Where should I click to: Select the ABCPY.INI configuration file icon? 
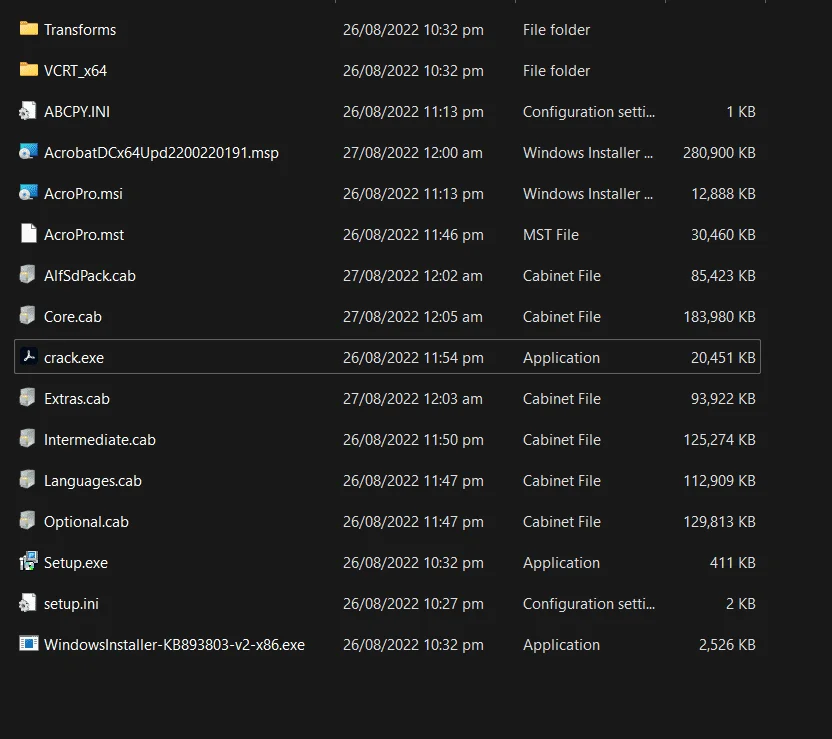(28, 111)
